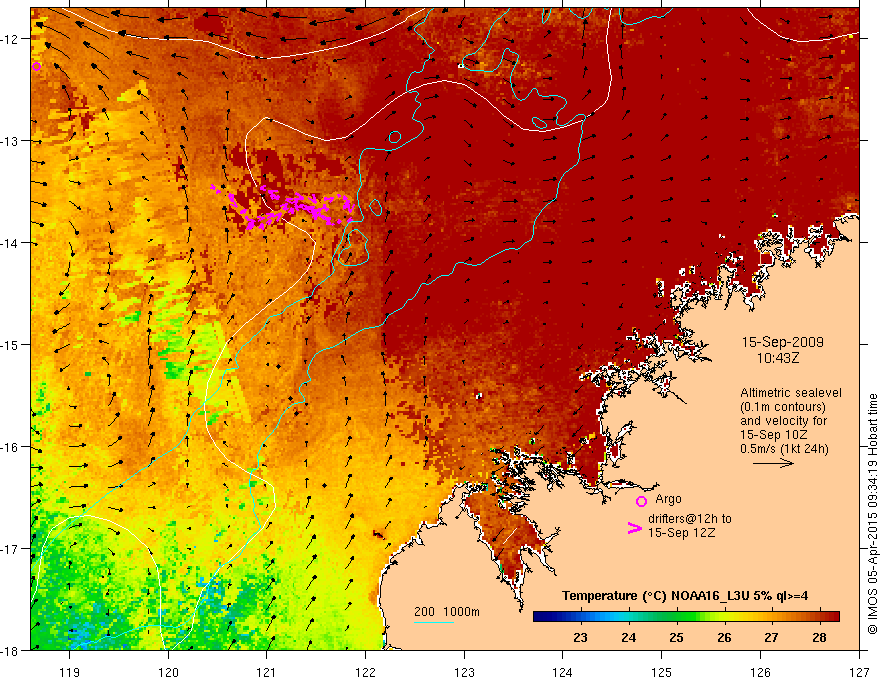Image resolution: width=880 pixels, height=680 pixels.
Task: Click the 124 longitude axis label
Action: pyautogui.click(x=563, y=672)
